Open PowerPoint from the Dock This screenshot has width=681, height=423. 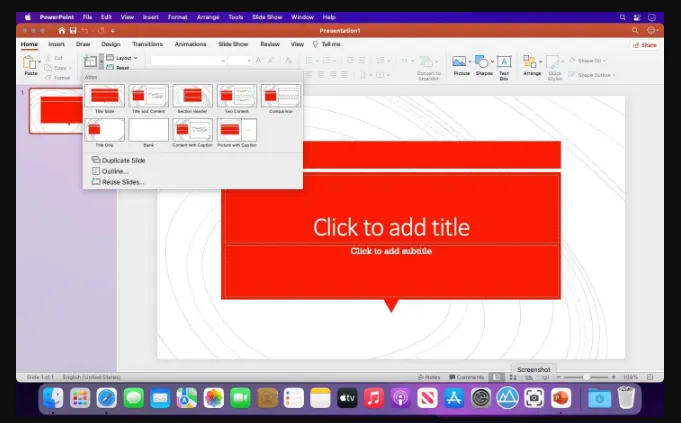point(561,397)
